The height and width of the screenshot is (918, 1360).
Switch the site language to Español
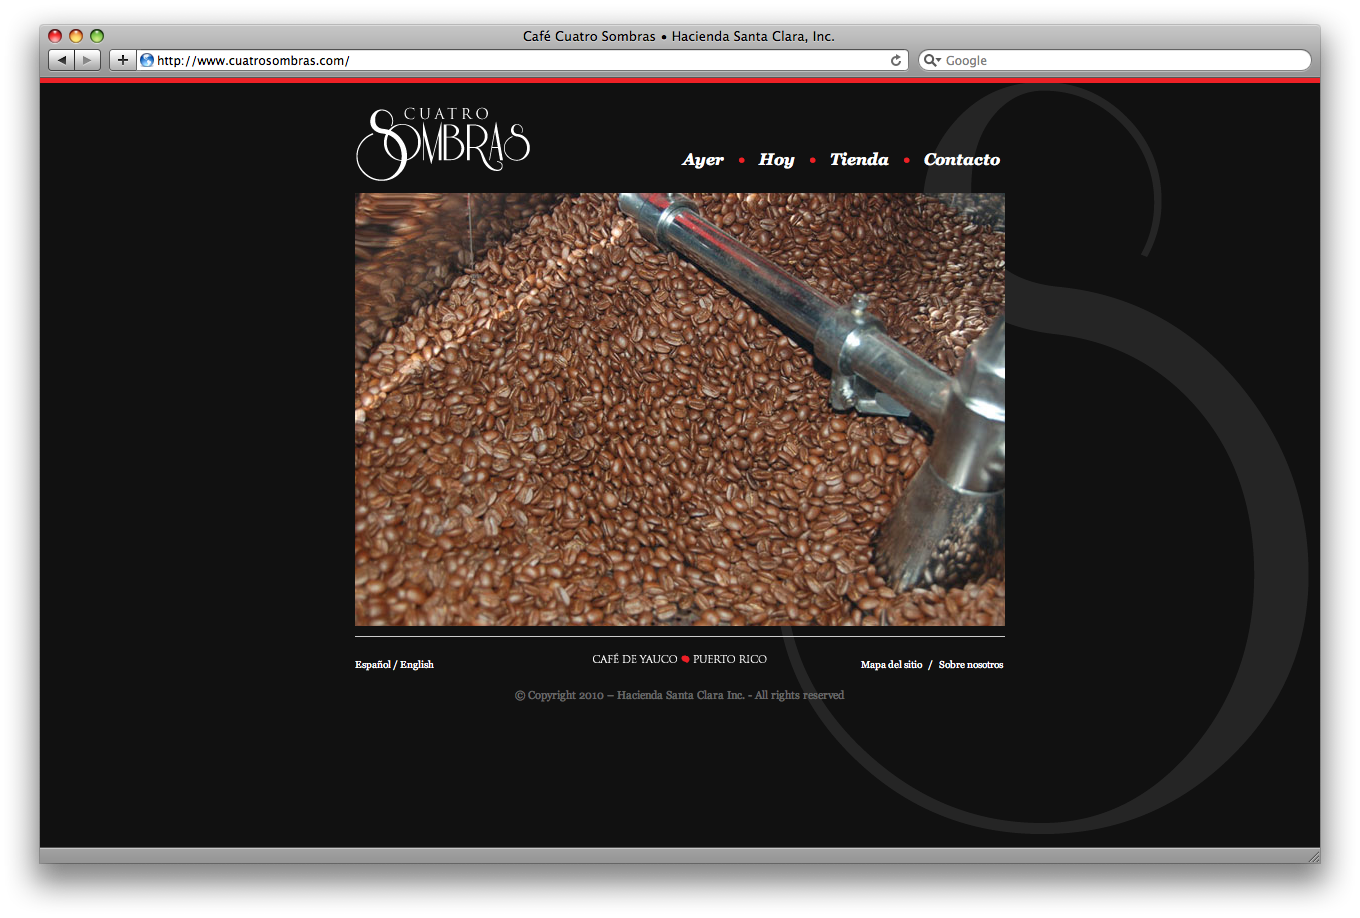[x=372, y=665]
